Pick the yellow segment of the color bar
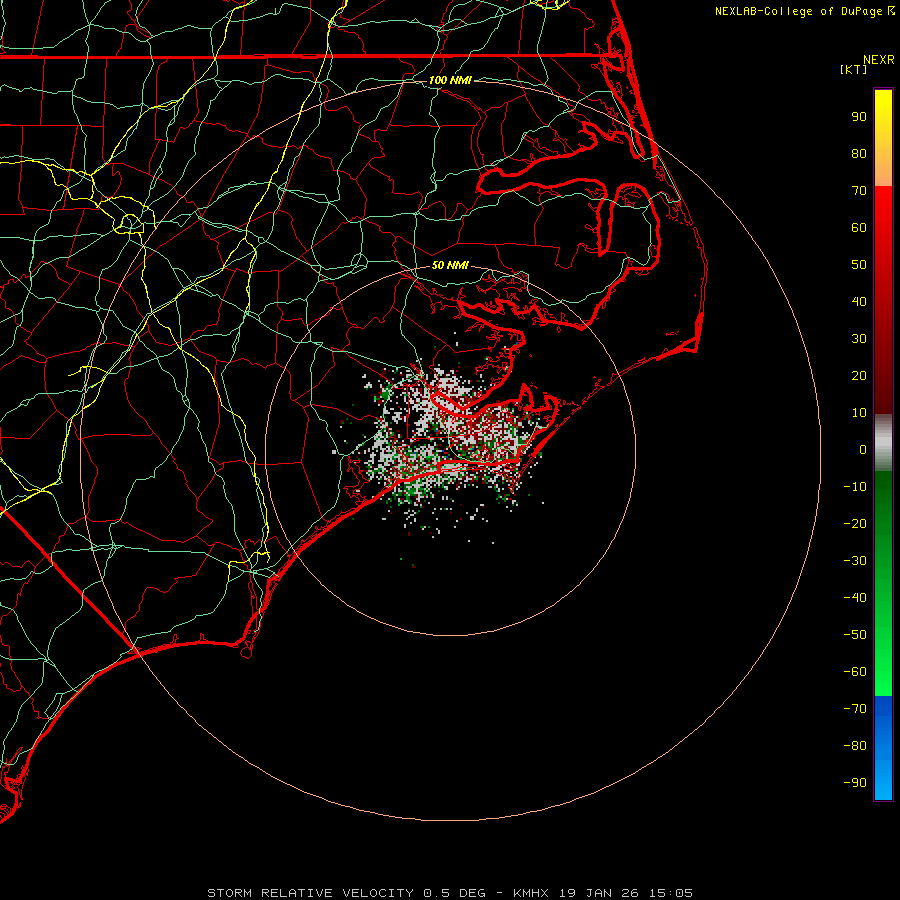 883,138
